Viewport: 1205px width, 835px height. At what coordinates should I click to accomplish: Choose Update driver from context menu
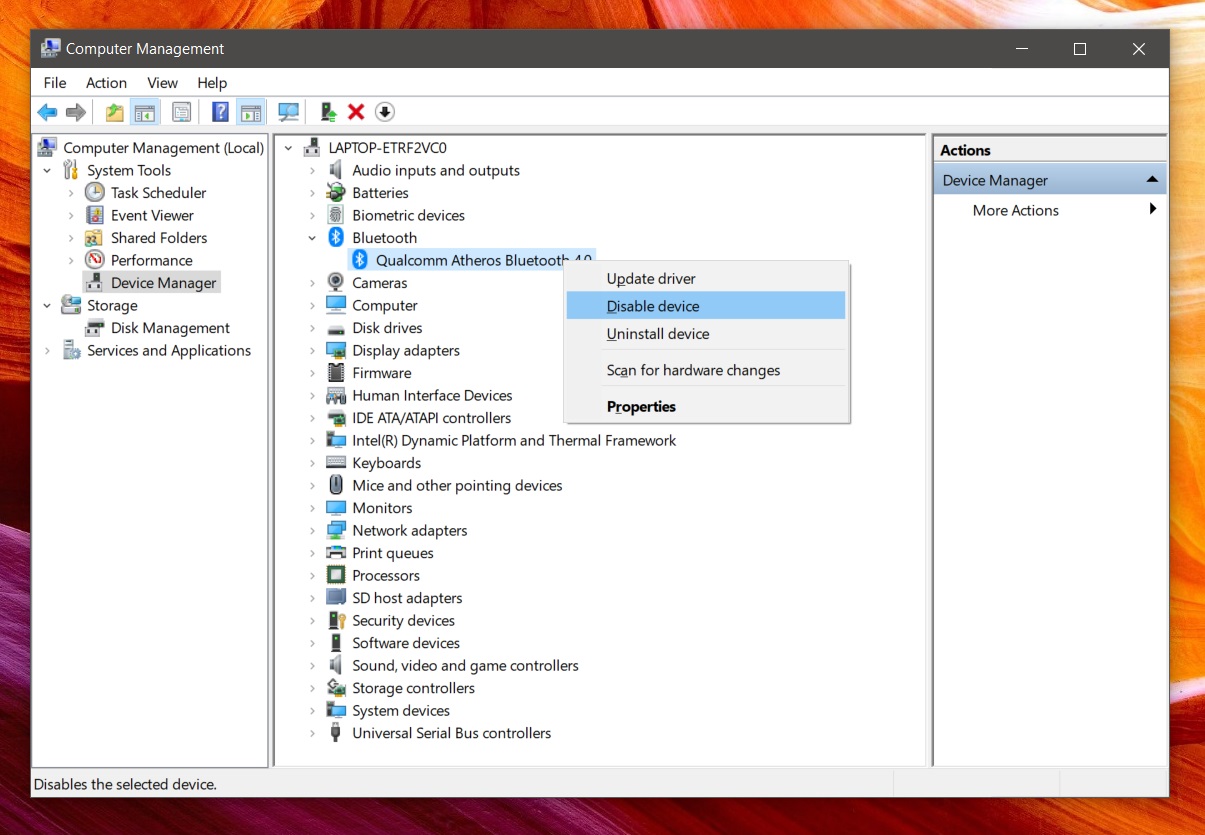706,278
